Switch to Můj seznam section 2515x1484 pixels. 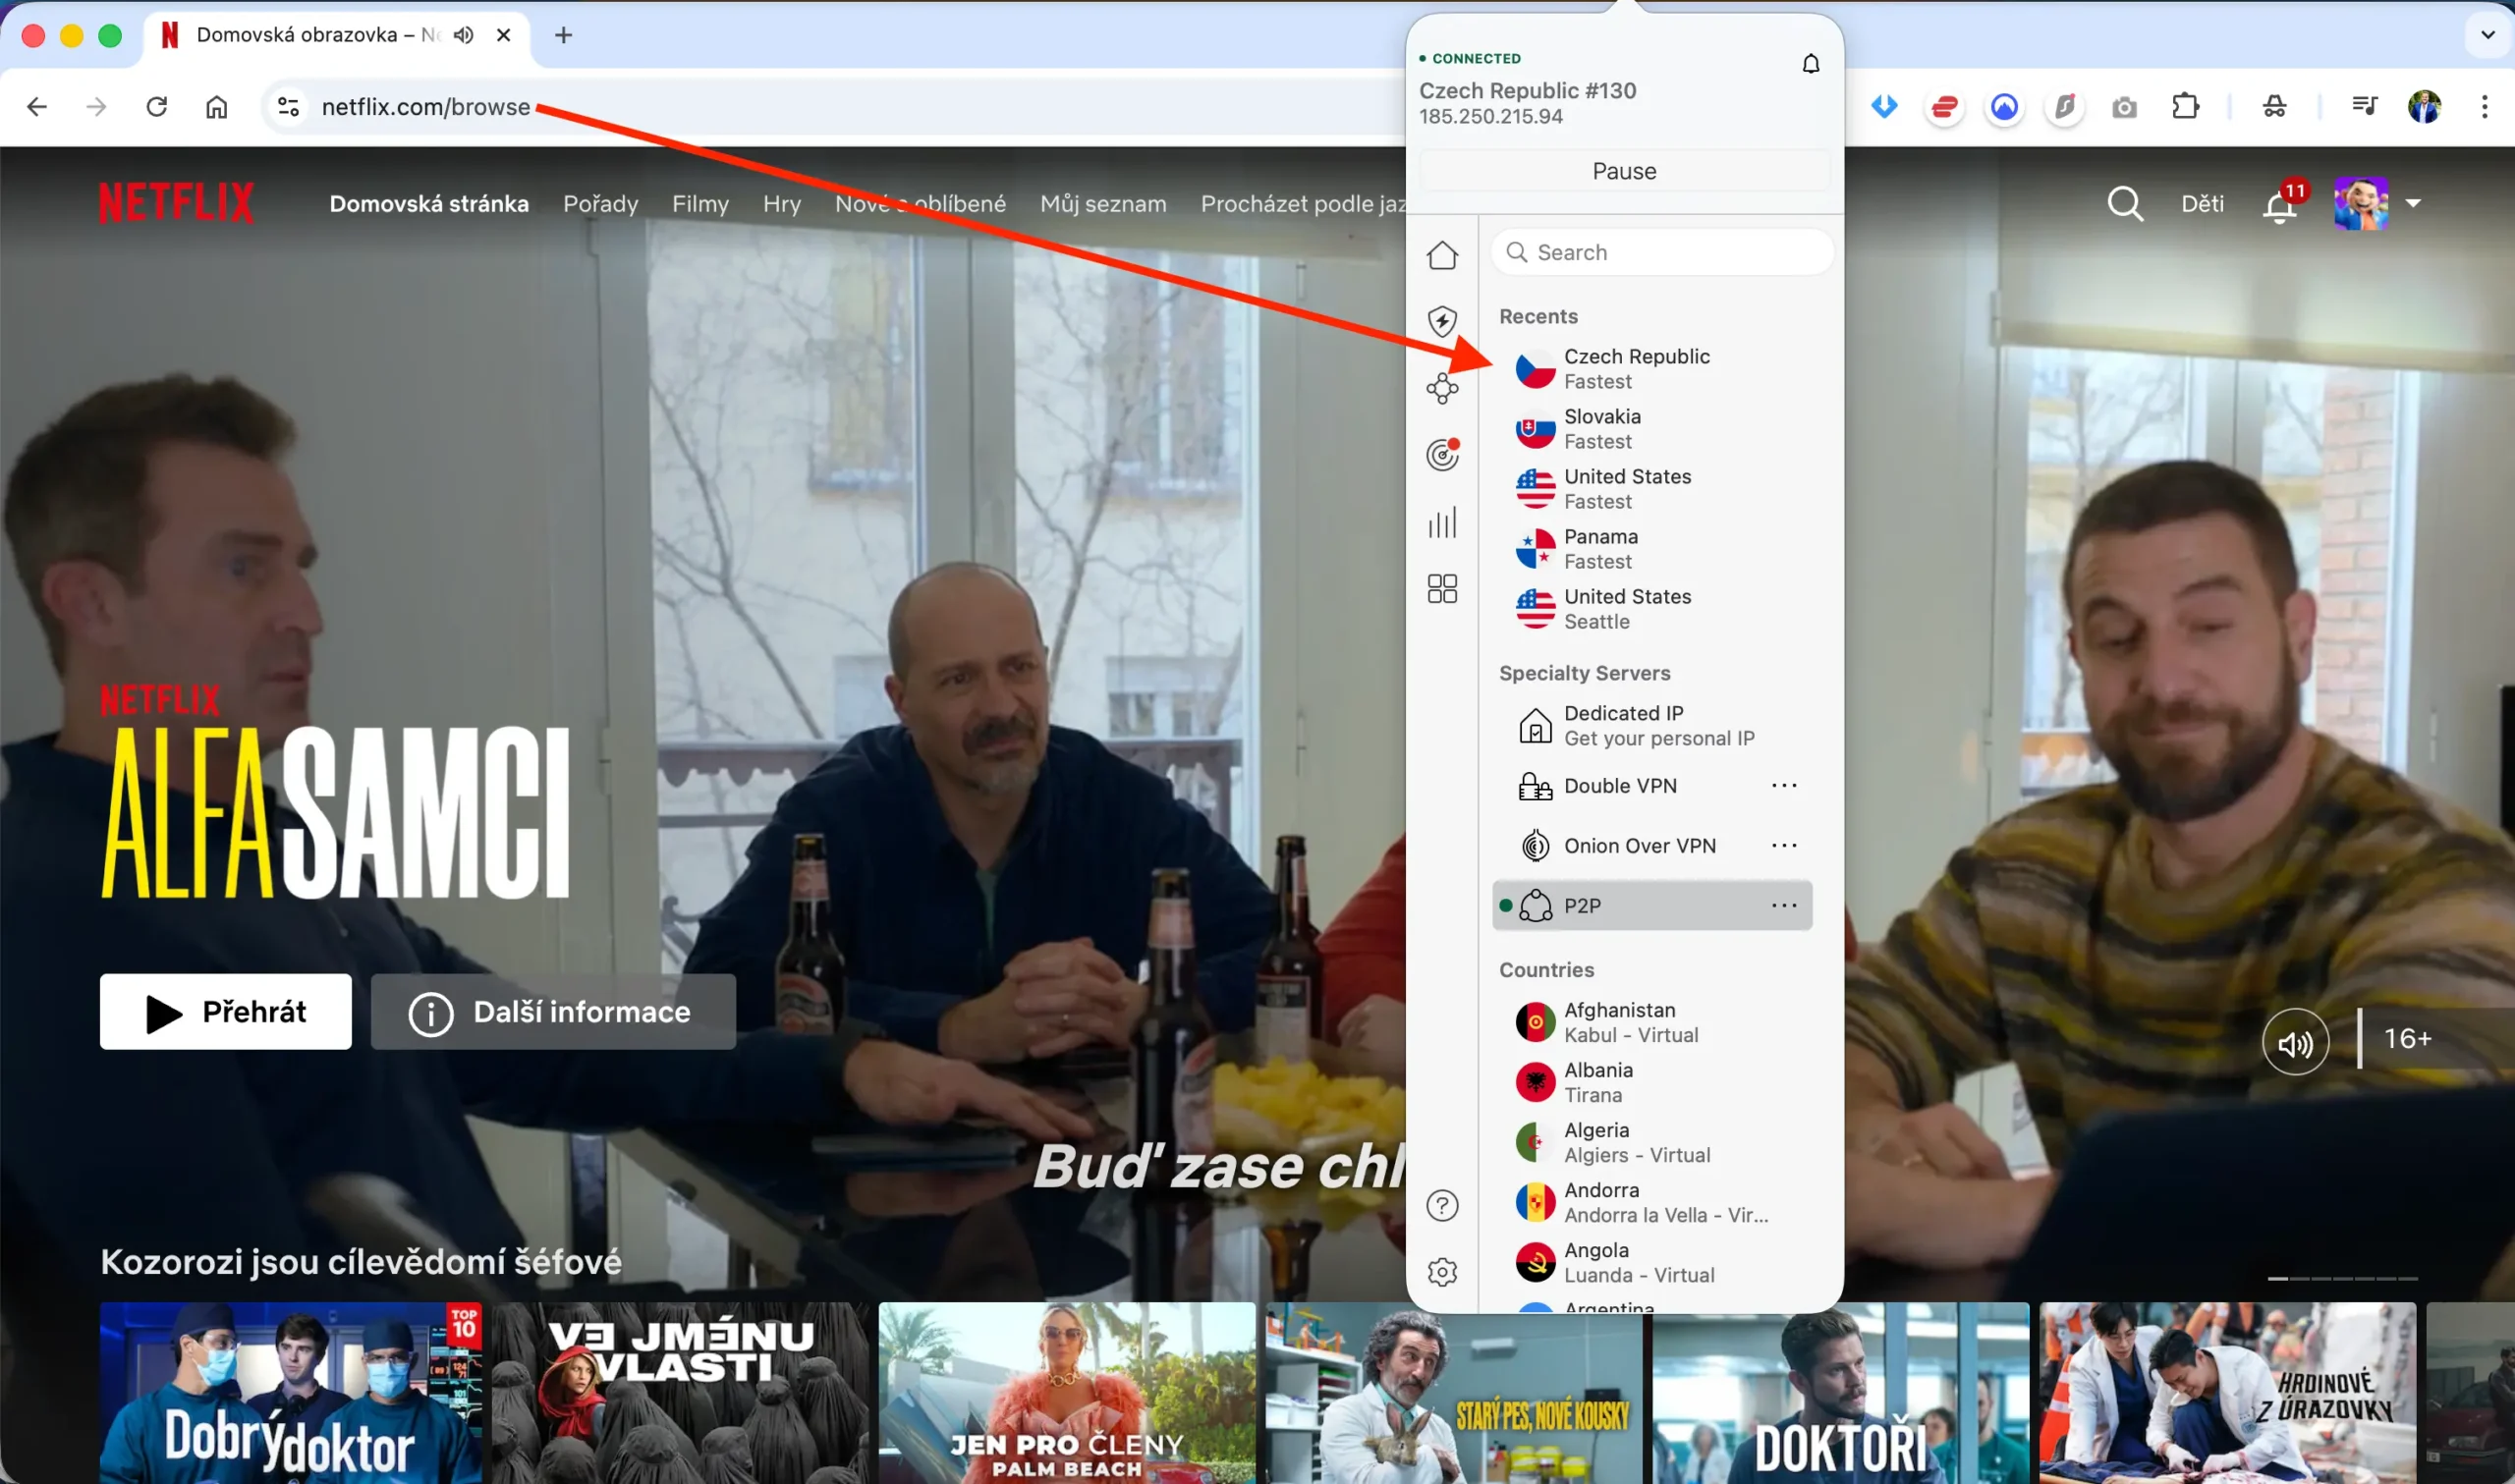[1103, 203]
